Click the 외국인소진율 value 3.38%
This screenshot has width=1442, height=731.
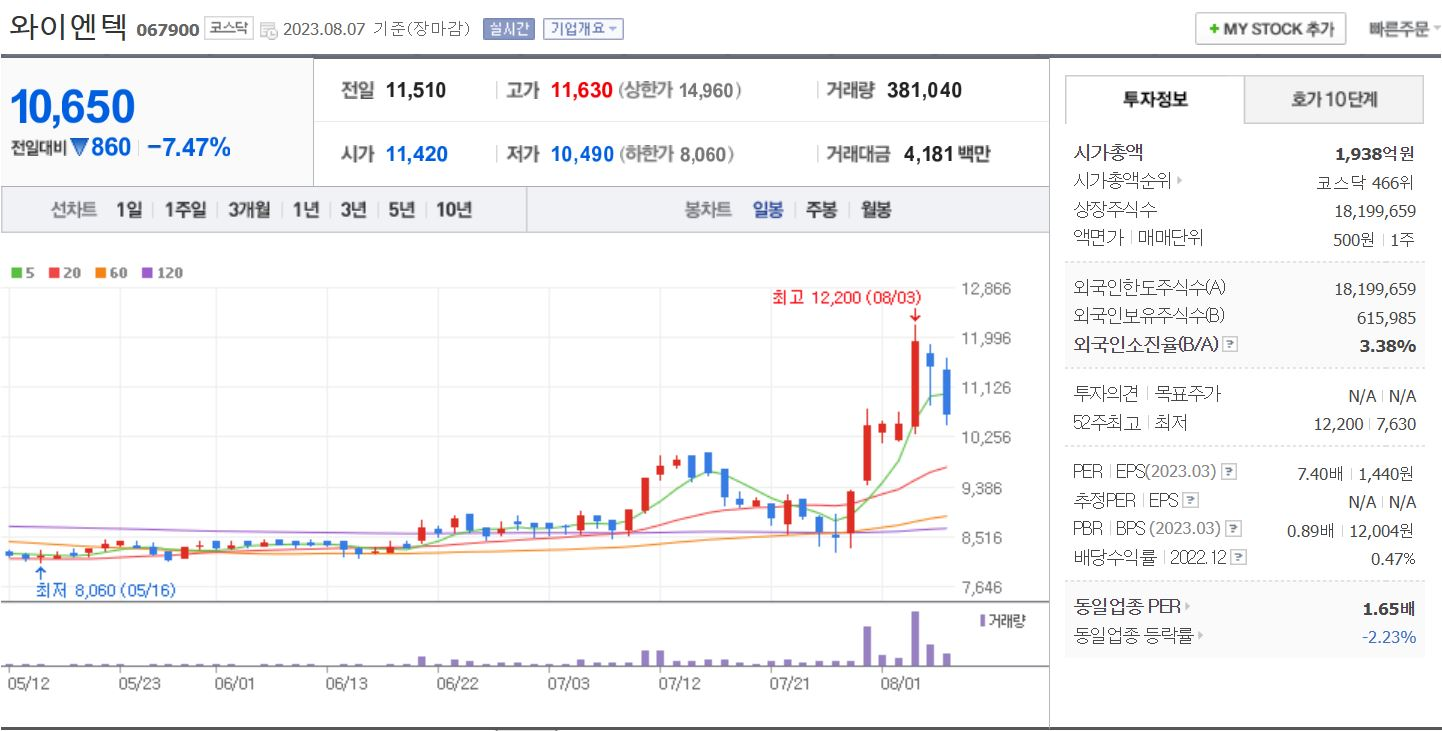point(1389,346)
